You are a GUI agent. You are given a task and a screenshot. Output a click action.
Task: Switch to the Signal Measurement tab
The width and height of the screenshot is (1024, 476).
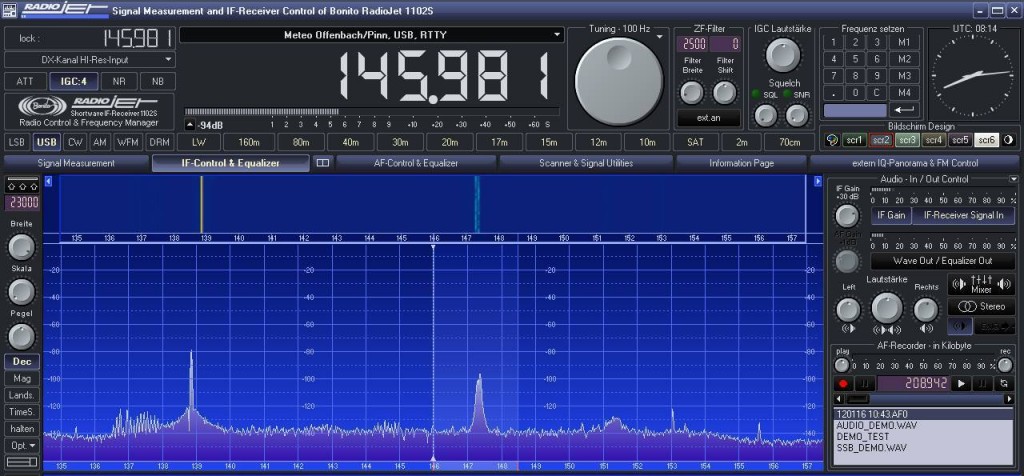(76, 162)
